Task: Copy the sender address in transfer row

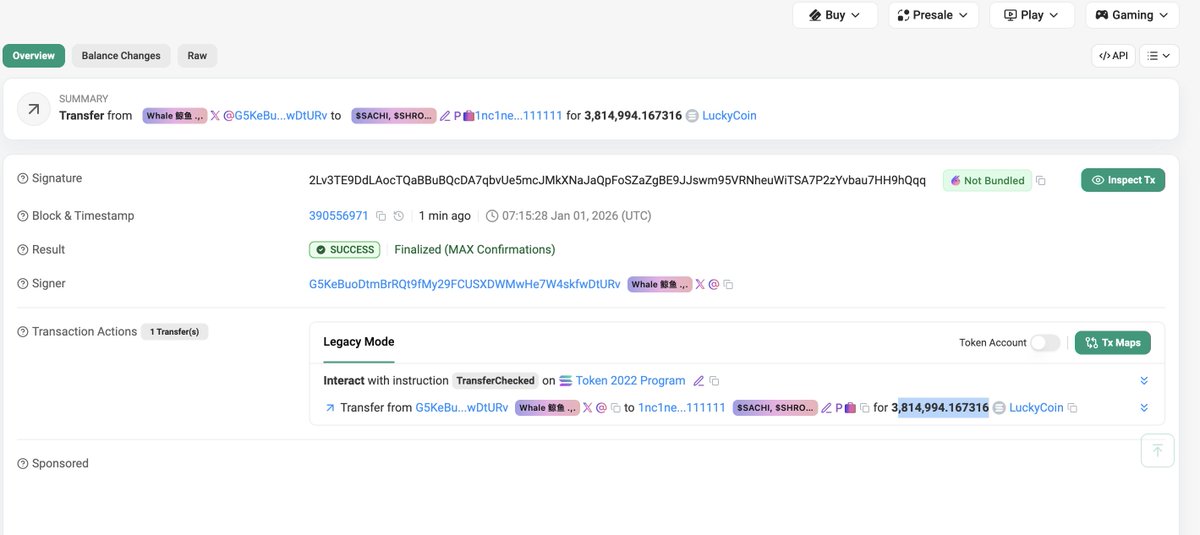Action: point(615,408)
